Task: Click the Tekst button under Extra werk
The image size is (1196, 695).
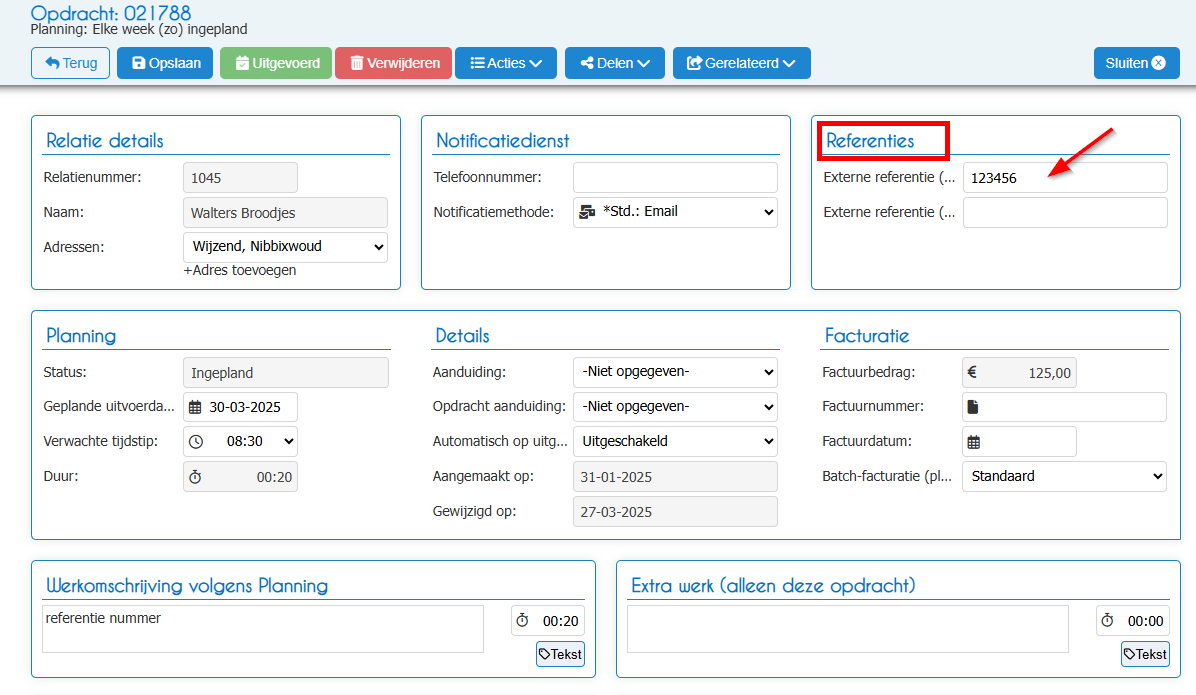Action: (x=1145, y=654)
